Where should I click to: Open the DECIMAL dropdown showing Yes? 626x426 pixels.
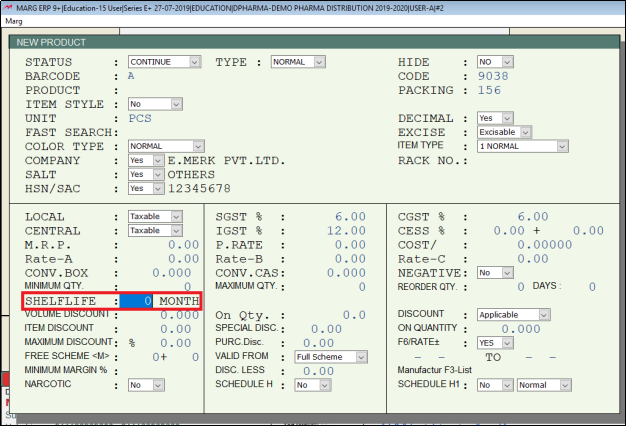point(495,118)
